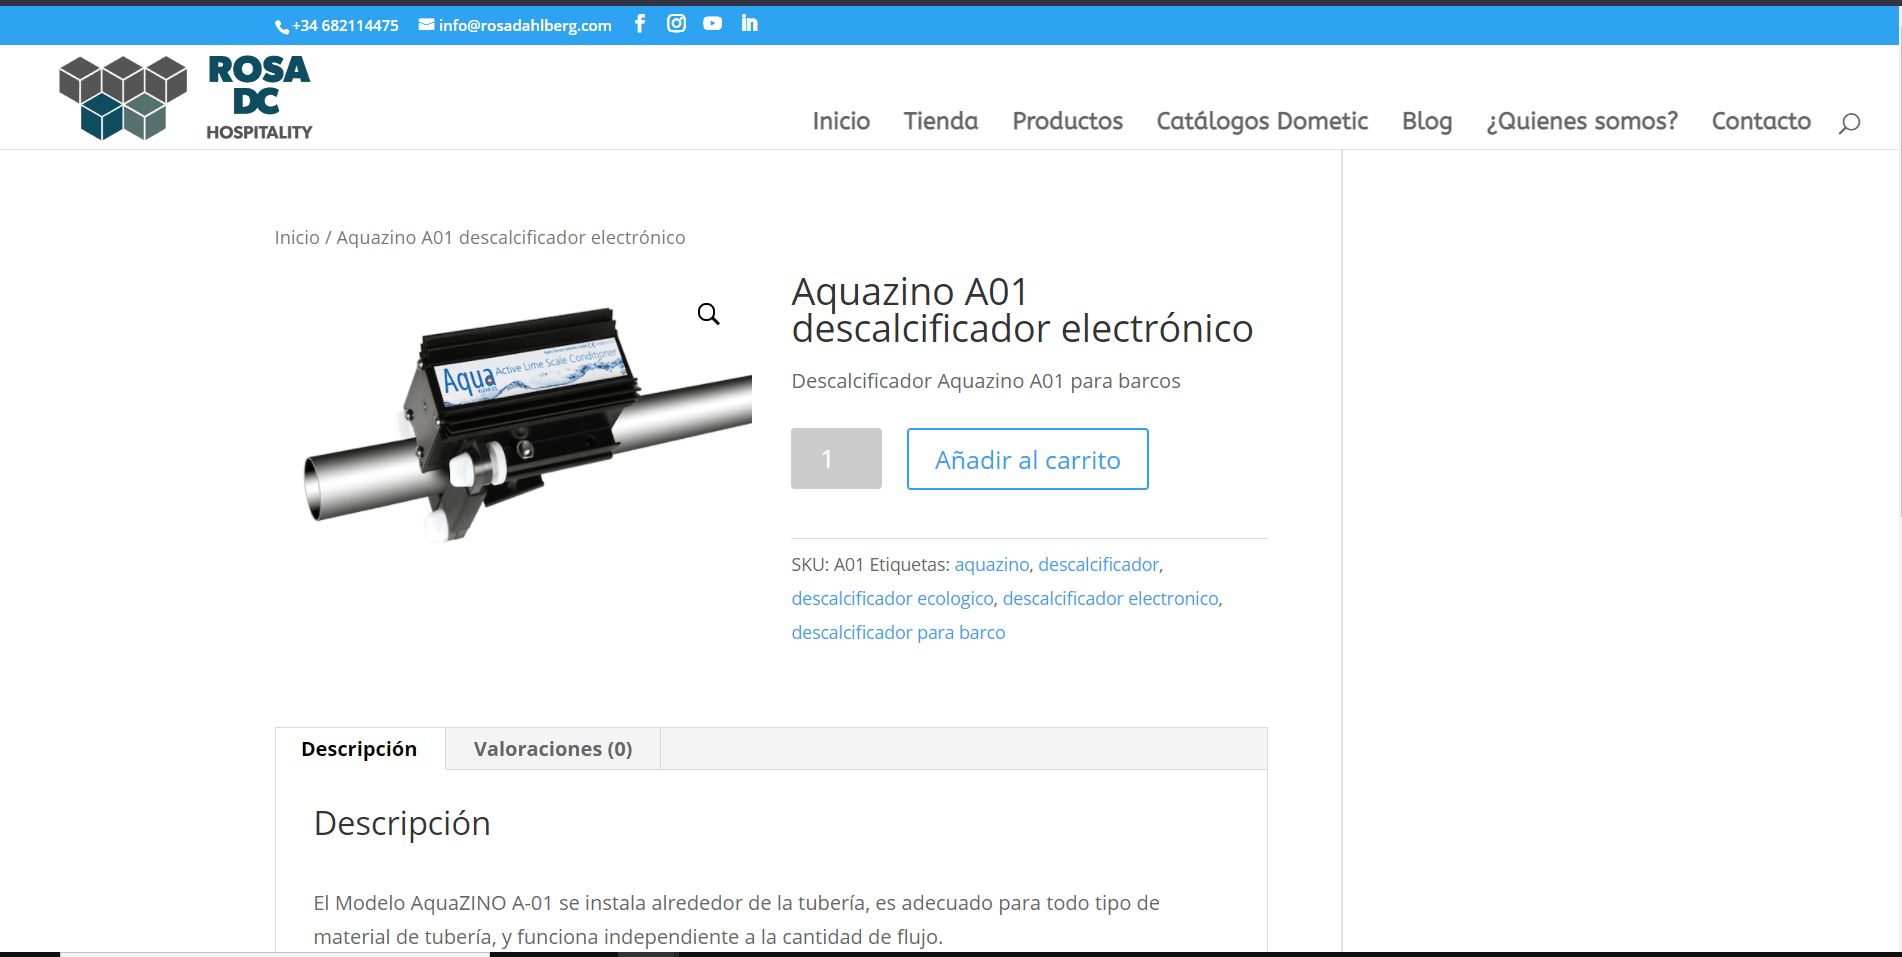
Task: Click Añadir al carrito button
Action: click(1027, 459)
